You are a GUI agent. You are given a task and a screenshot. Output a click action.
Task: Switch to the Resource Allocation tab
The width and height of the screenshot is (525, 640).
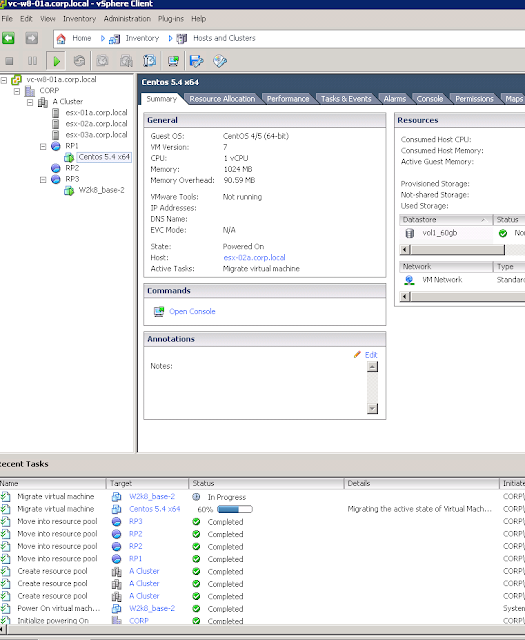222,99
